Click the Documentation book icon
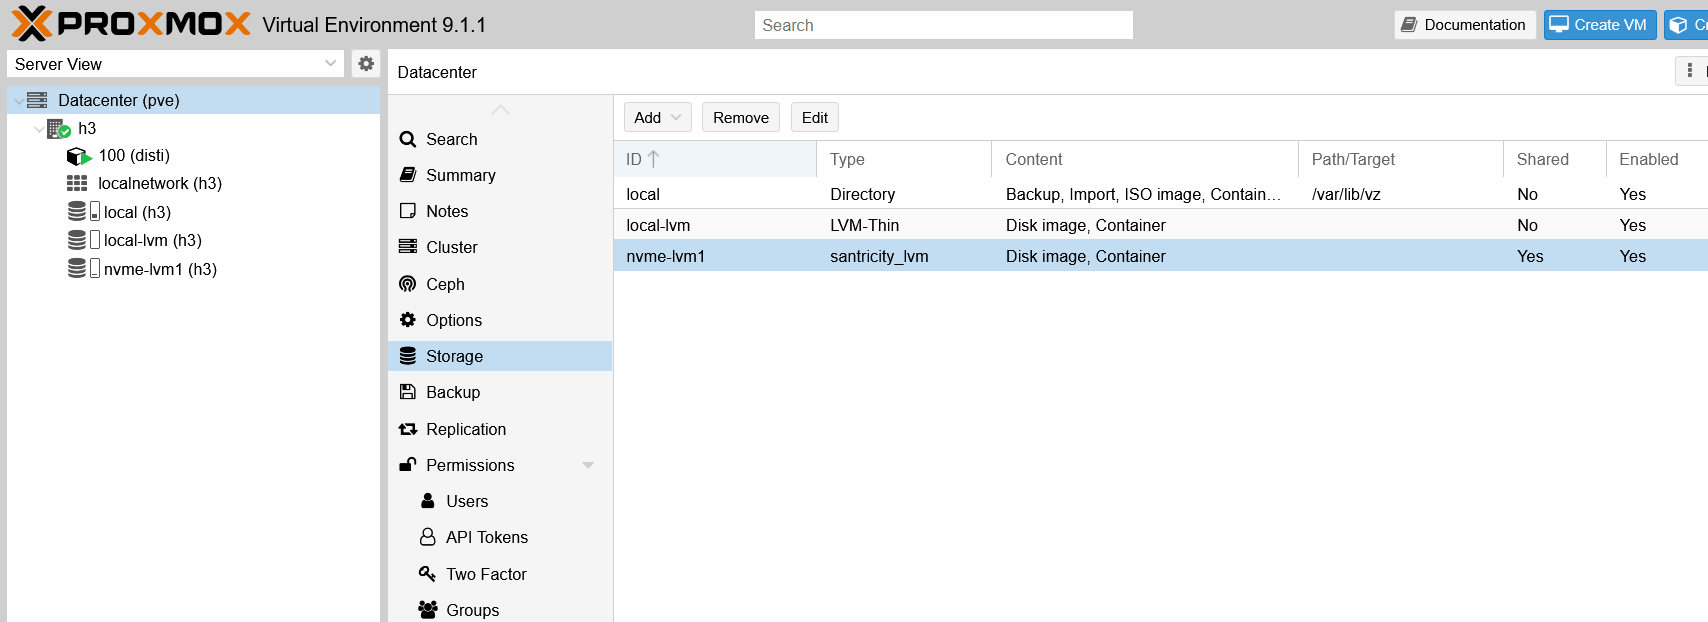Viewport: 1708px width, 622px height. (1409, 25)
